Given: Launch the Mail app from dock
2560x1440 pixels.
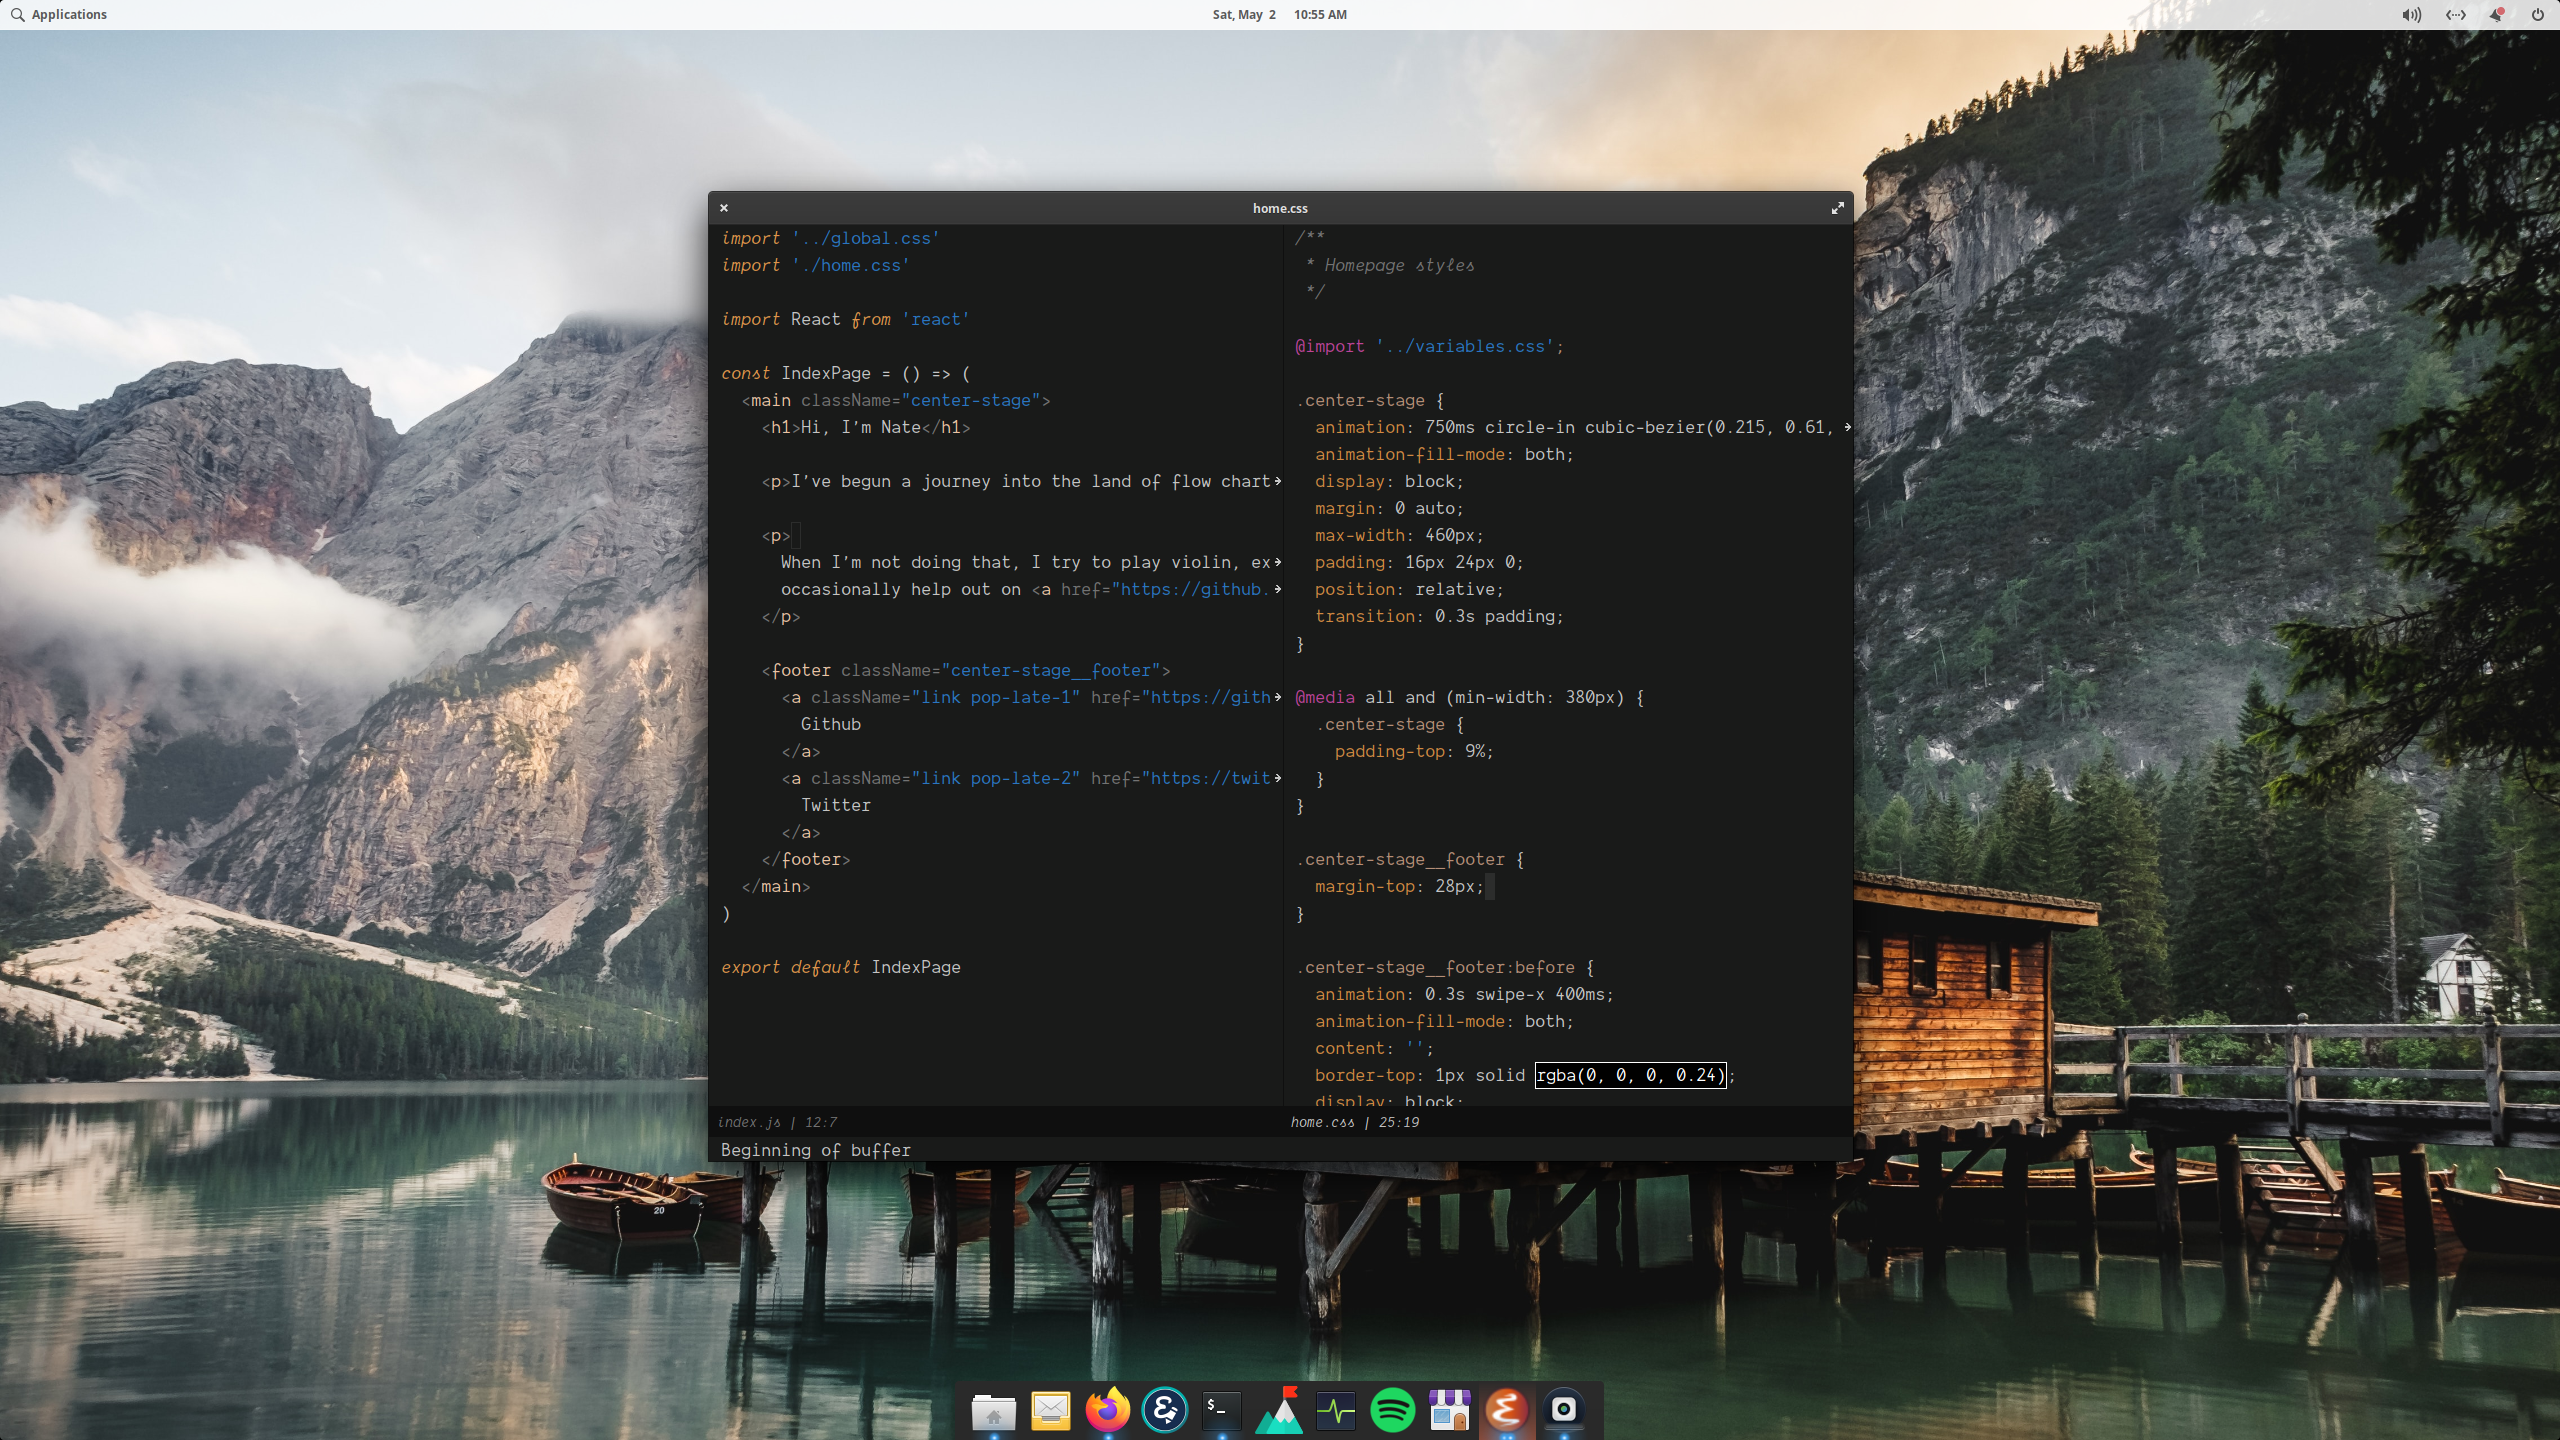Looking at the screenshot, I should (1050, 1411).
